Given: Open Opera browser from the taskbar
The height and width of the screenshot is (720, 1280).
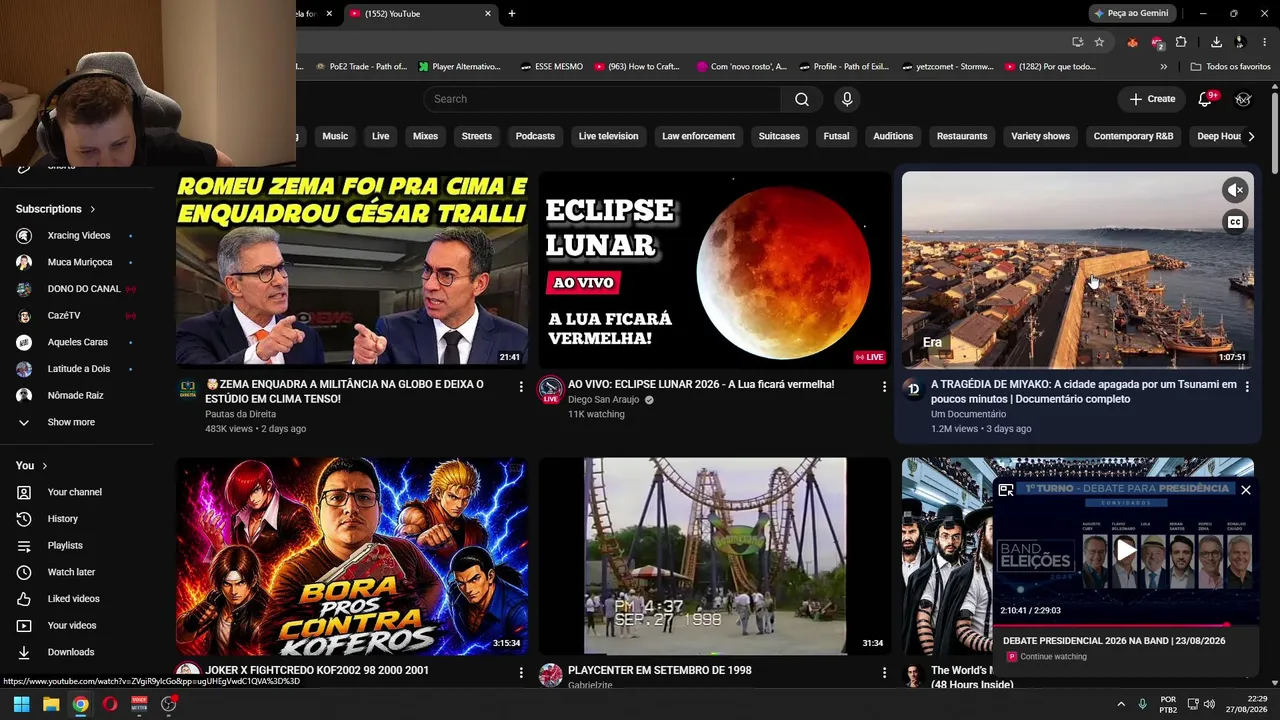Looking at the screenshot, I should [110, 704].
